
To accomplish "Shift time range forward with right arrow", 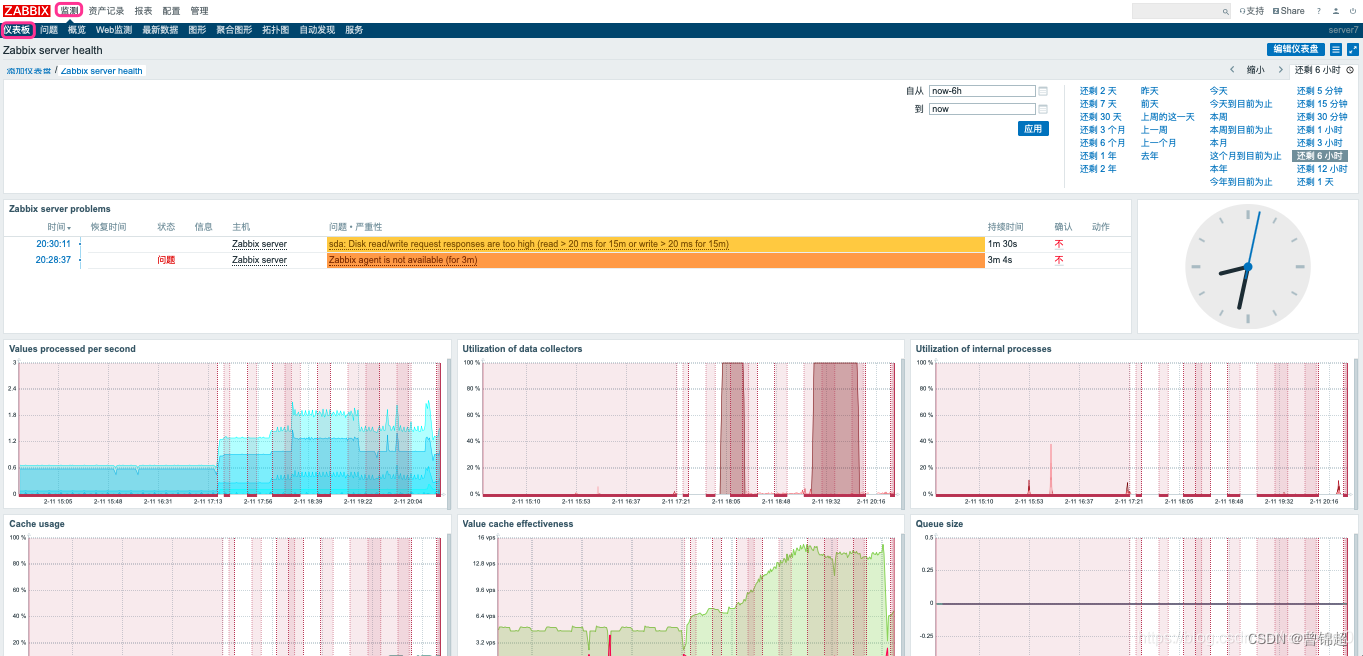I will tap(1280, 70).
